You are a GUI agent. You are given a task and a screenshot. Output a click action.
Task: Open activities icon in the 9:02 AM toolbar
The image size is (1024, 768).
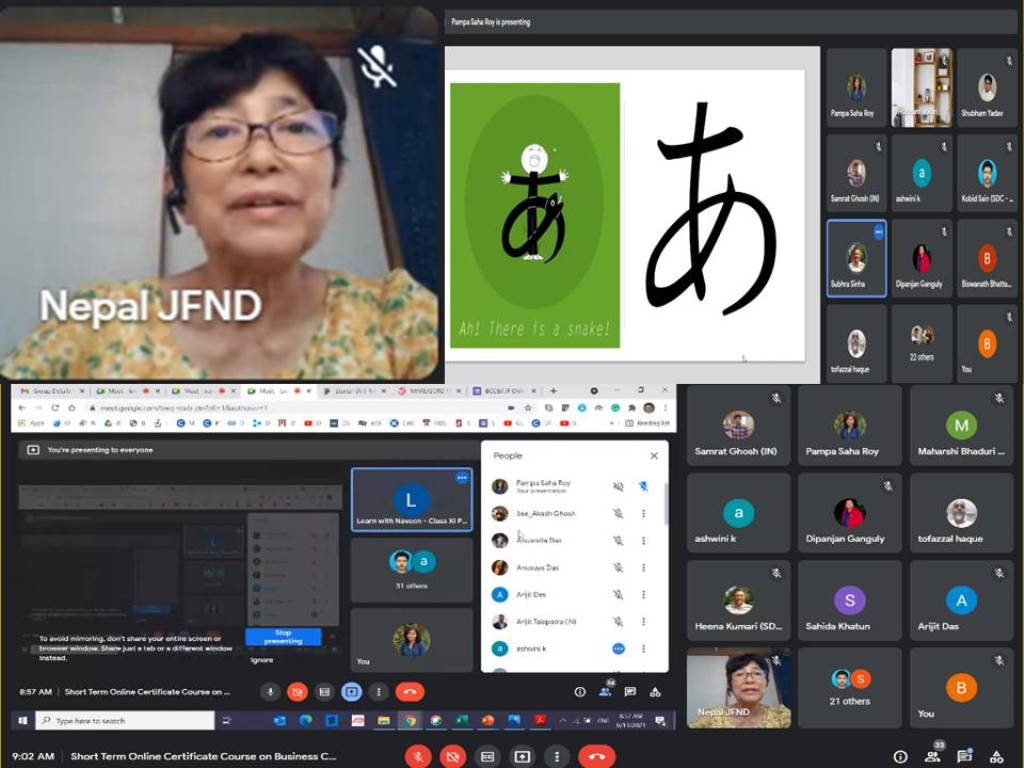(x=997, y=757)
